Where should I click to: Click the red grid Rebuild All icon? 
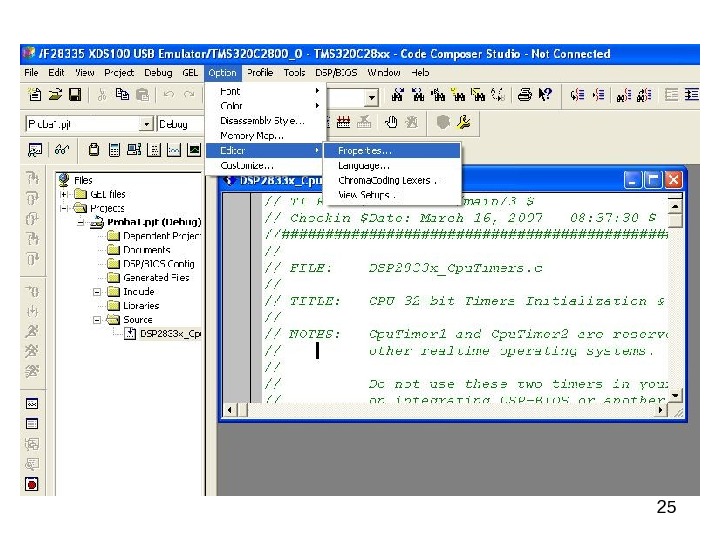(x=343, y=122)
